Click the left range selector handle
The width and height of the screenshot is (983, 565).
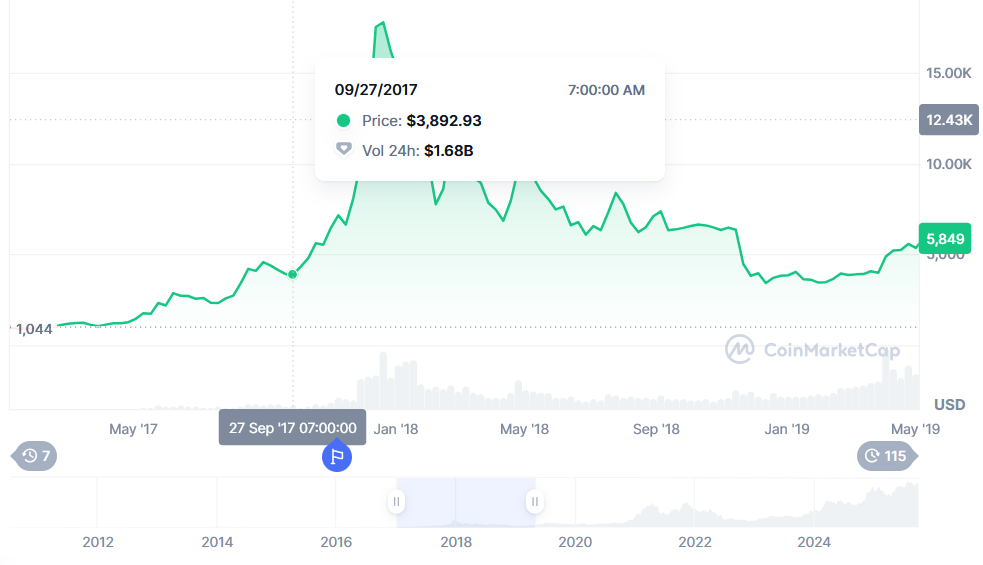[397, 501]
